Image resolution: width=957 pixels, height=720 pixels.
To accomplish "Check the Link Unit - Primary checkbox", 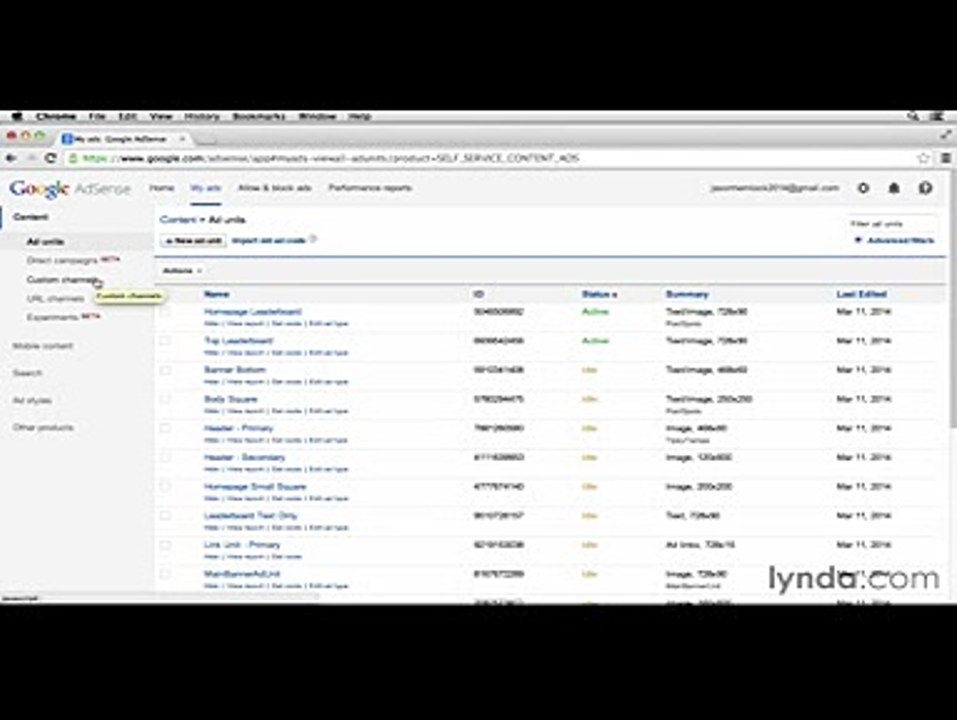I will click(165, 545).
